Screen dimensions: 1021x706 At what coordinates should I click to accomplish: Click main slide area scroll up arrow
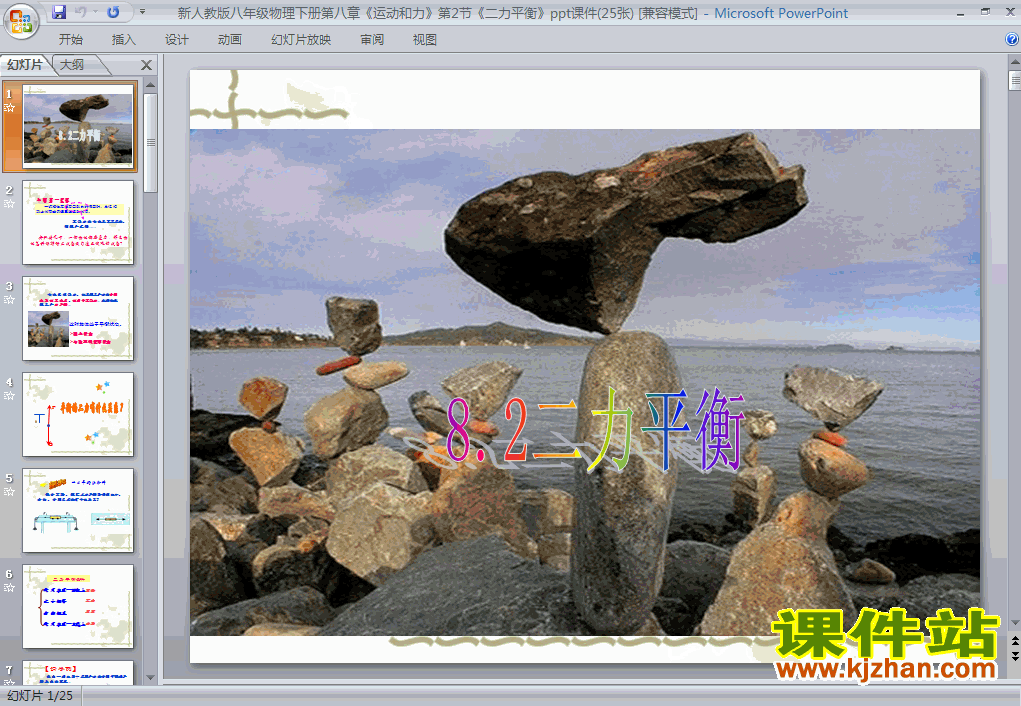(1014, 63)
